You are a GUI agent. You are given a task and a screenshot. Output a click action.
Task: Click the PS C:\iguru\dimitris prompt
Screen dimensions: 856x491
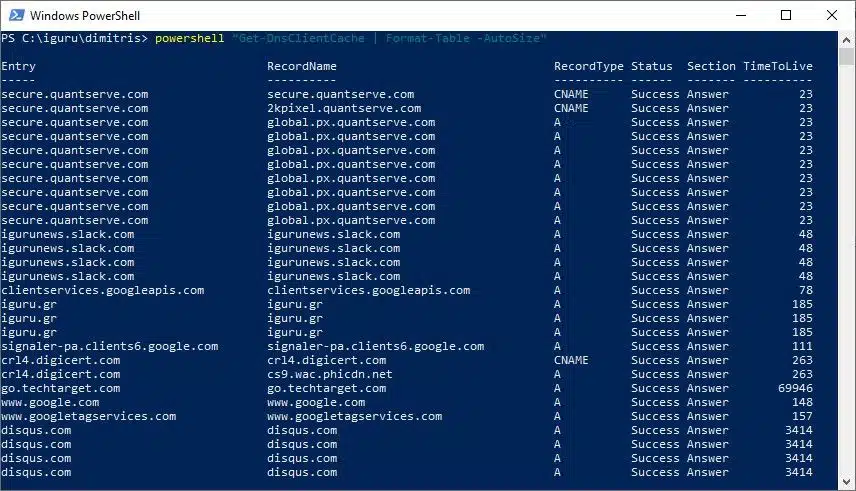(74, 38)
